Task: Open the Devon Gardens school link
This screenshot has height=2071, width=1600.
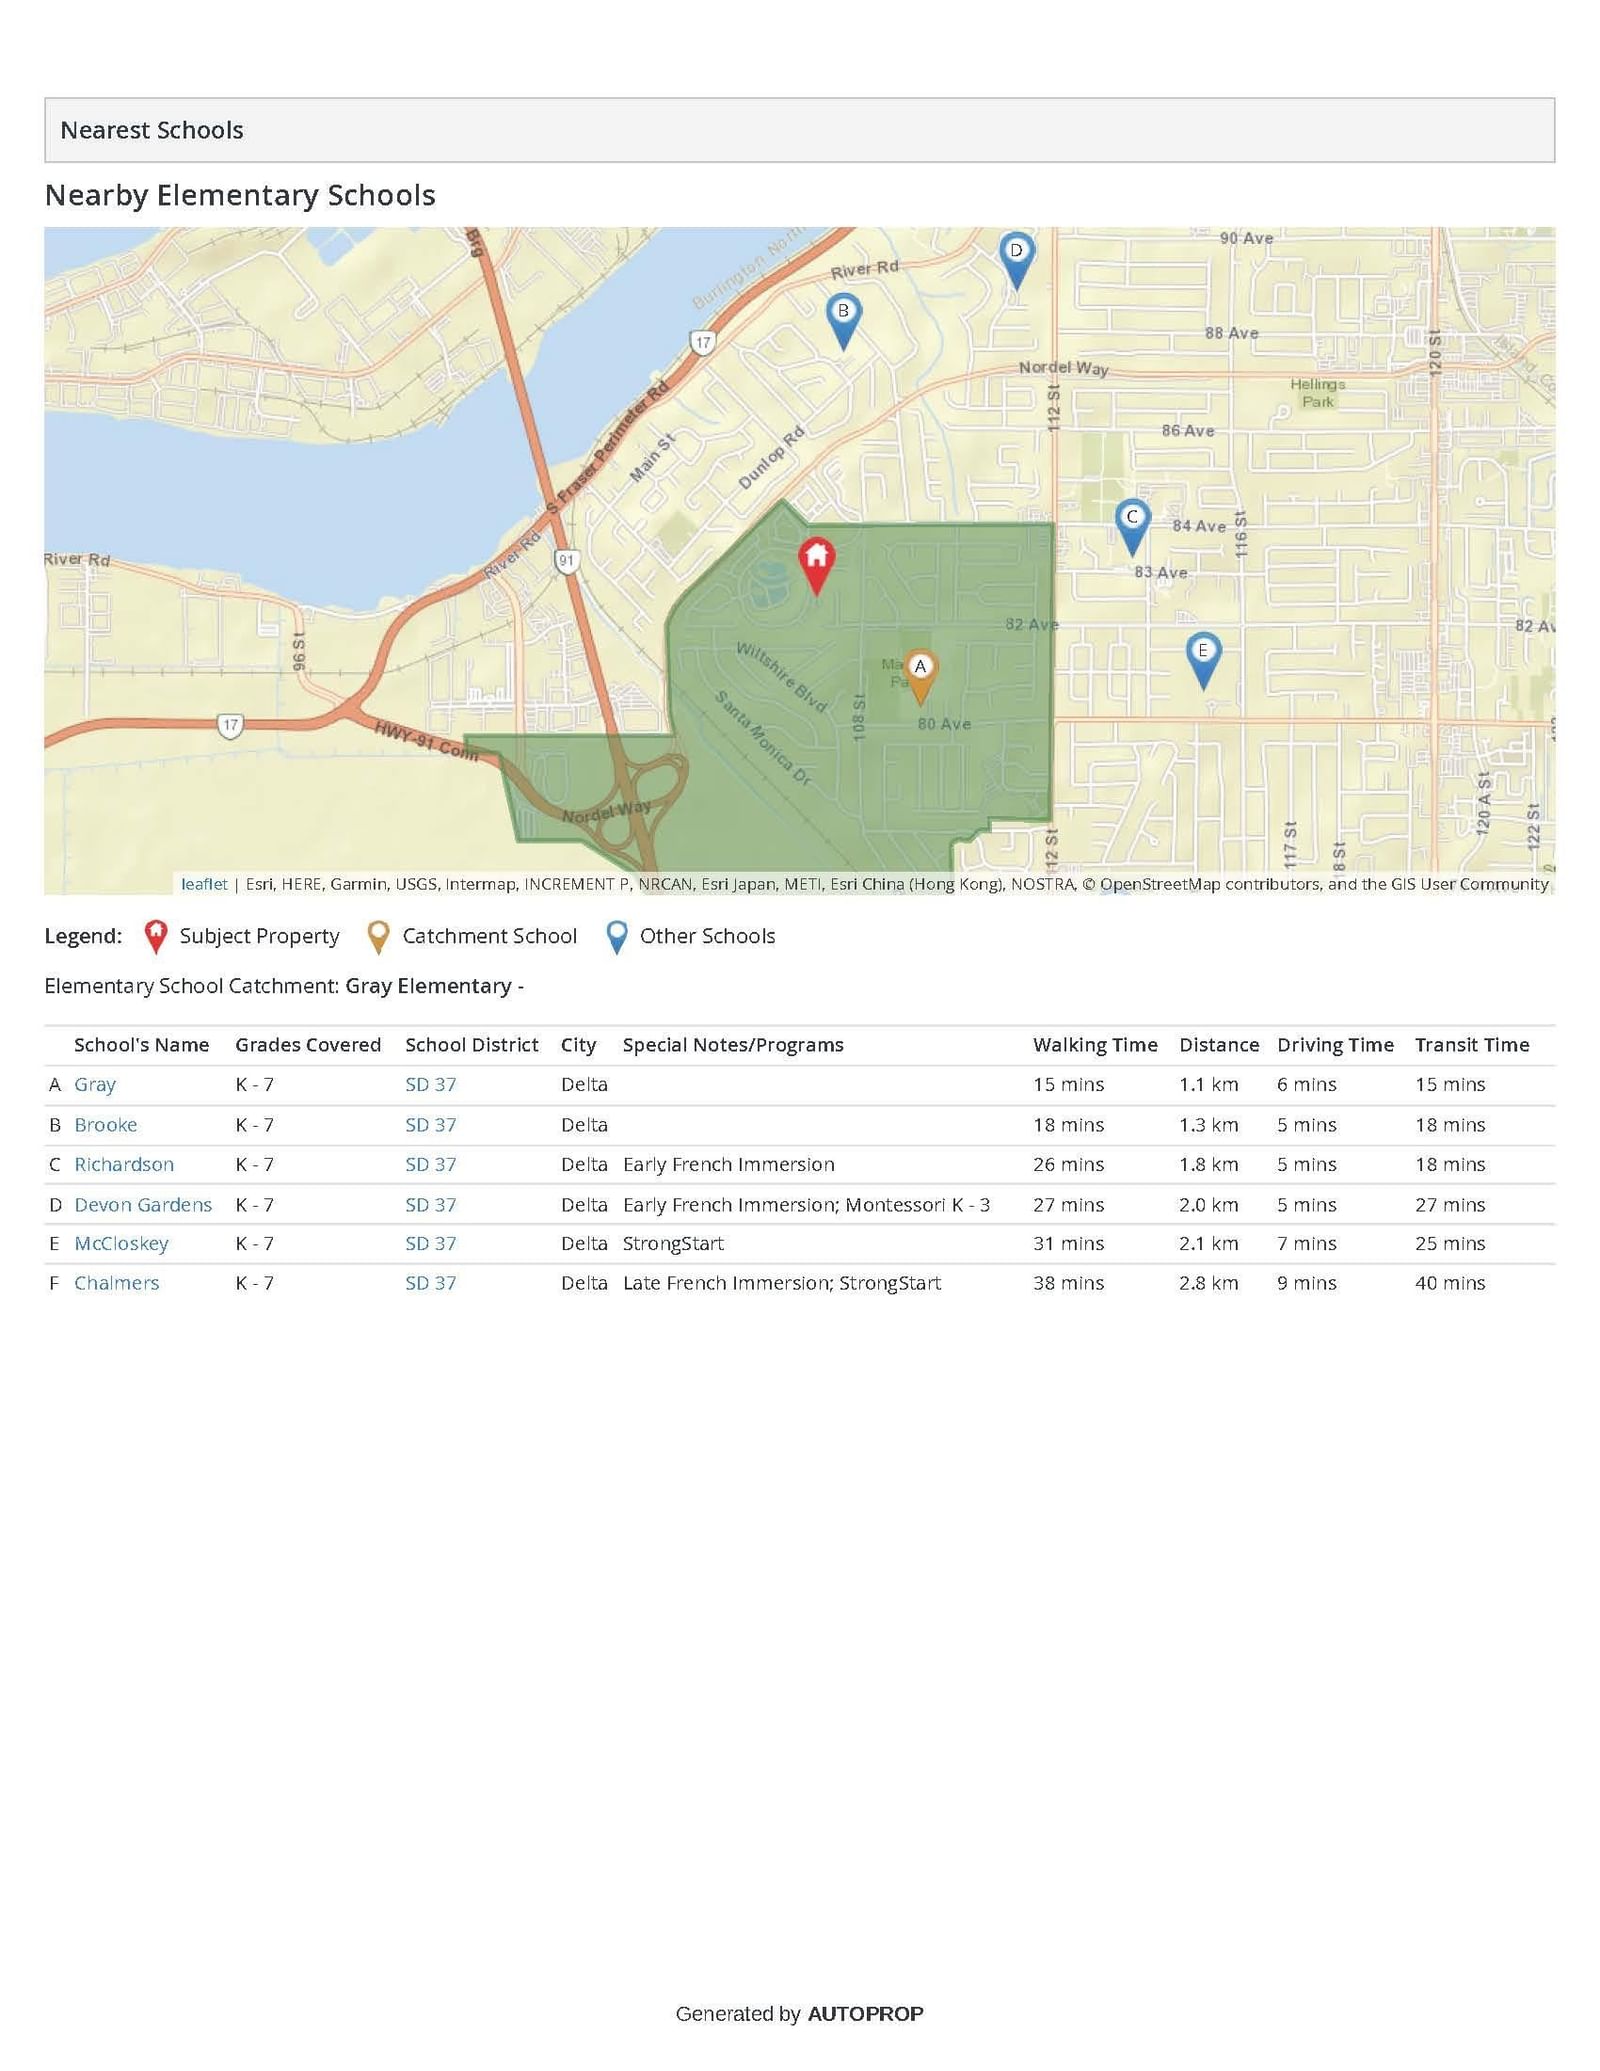Action: 143,1204
